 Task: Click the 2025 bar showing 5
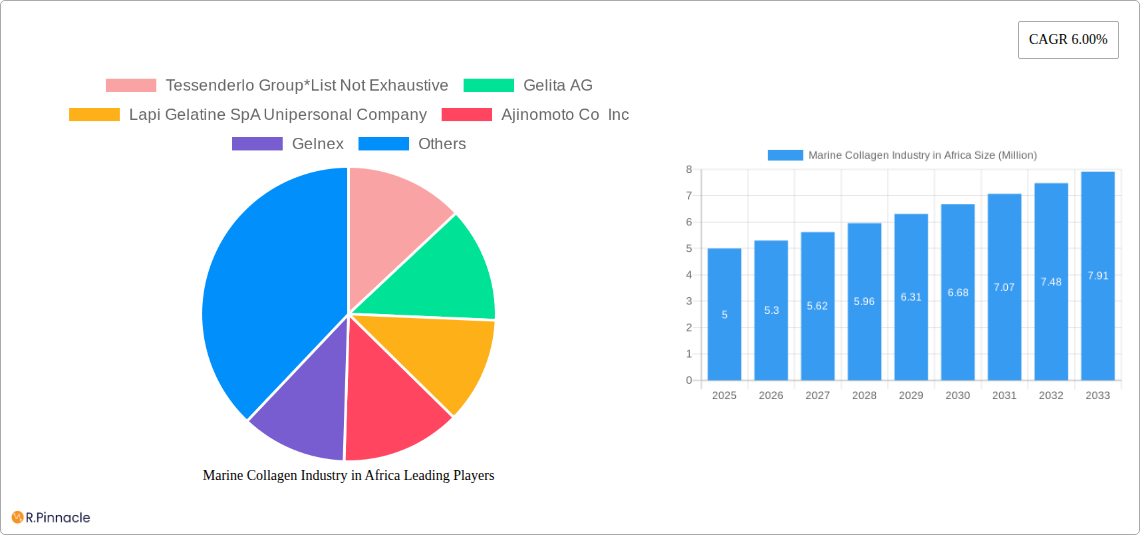pyautogui.click(x=724, y=314)
